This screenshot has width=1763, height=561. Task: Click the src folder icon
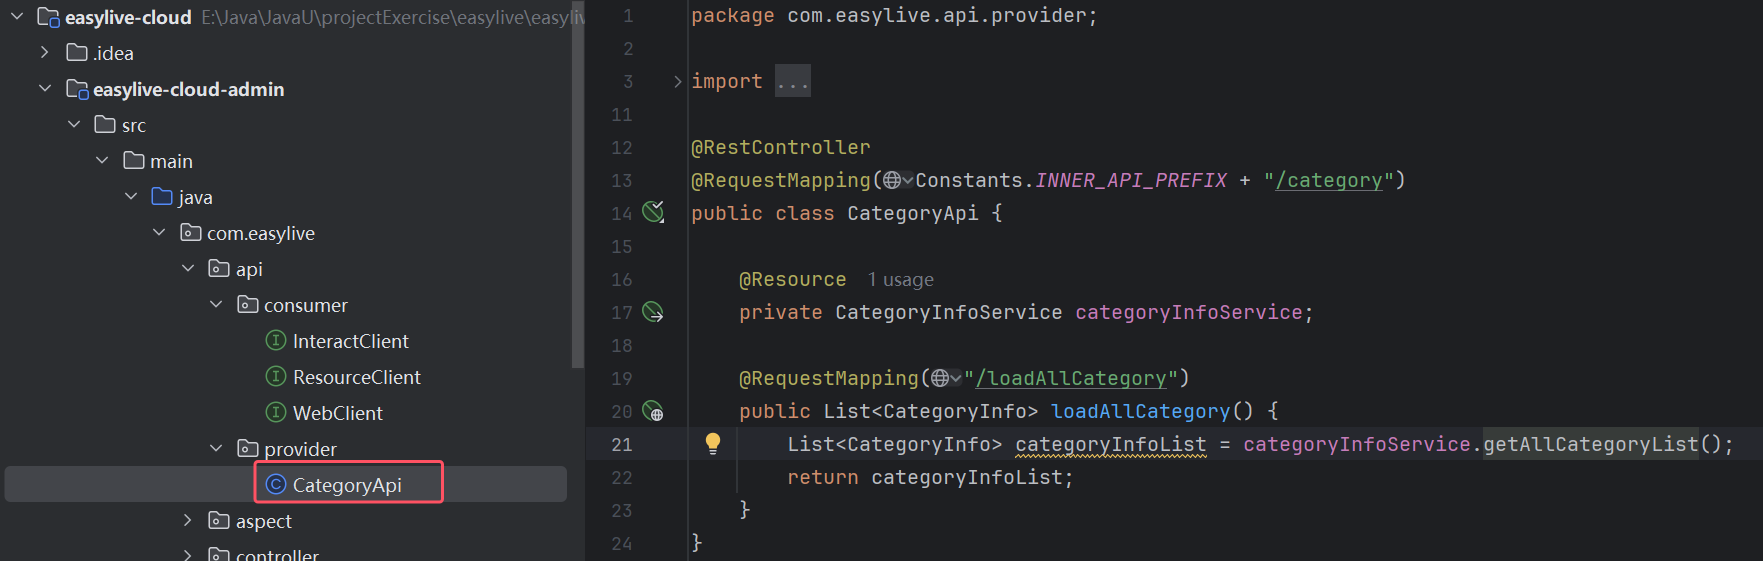(x=105, y=124)
